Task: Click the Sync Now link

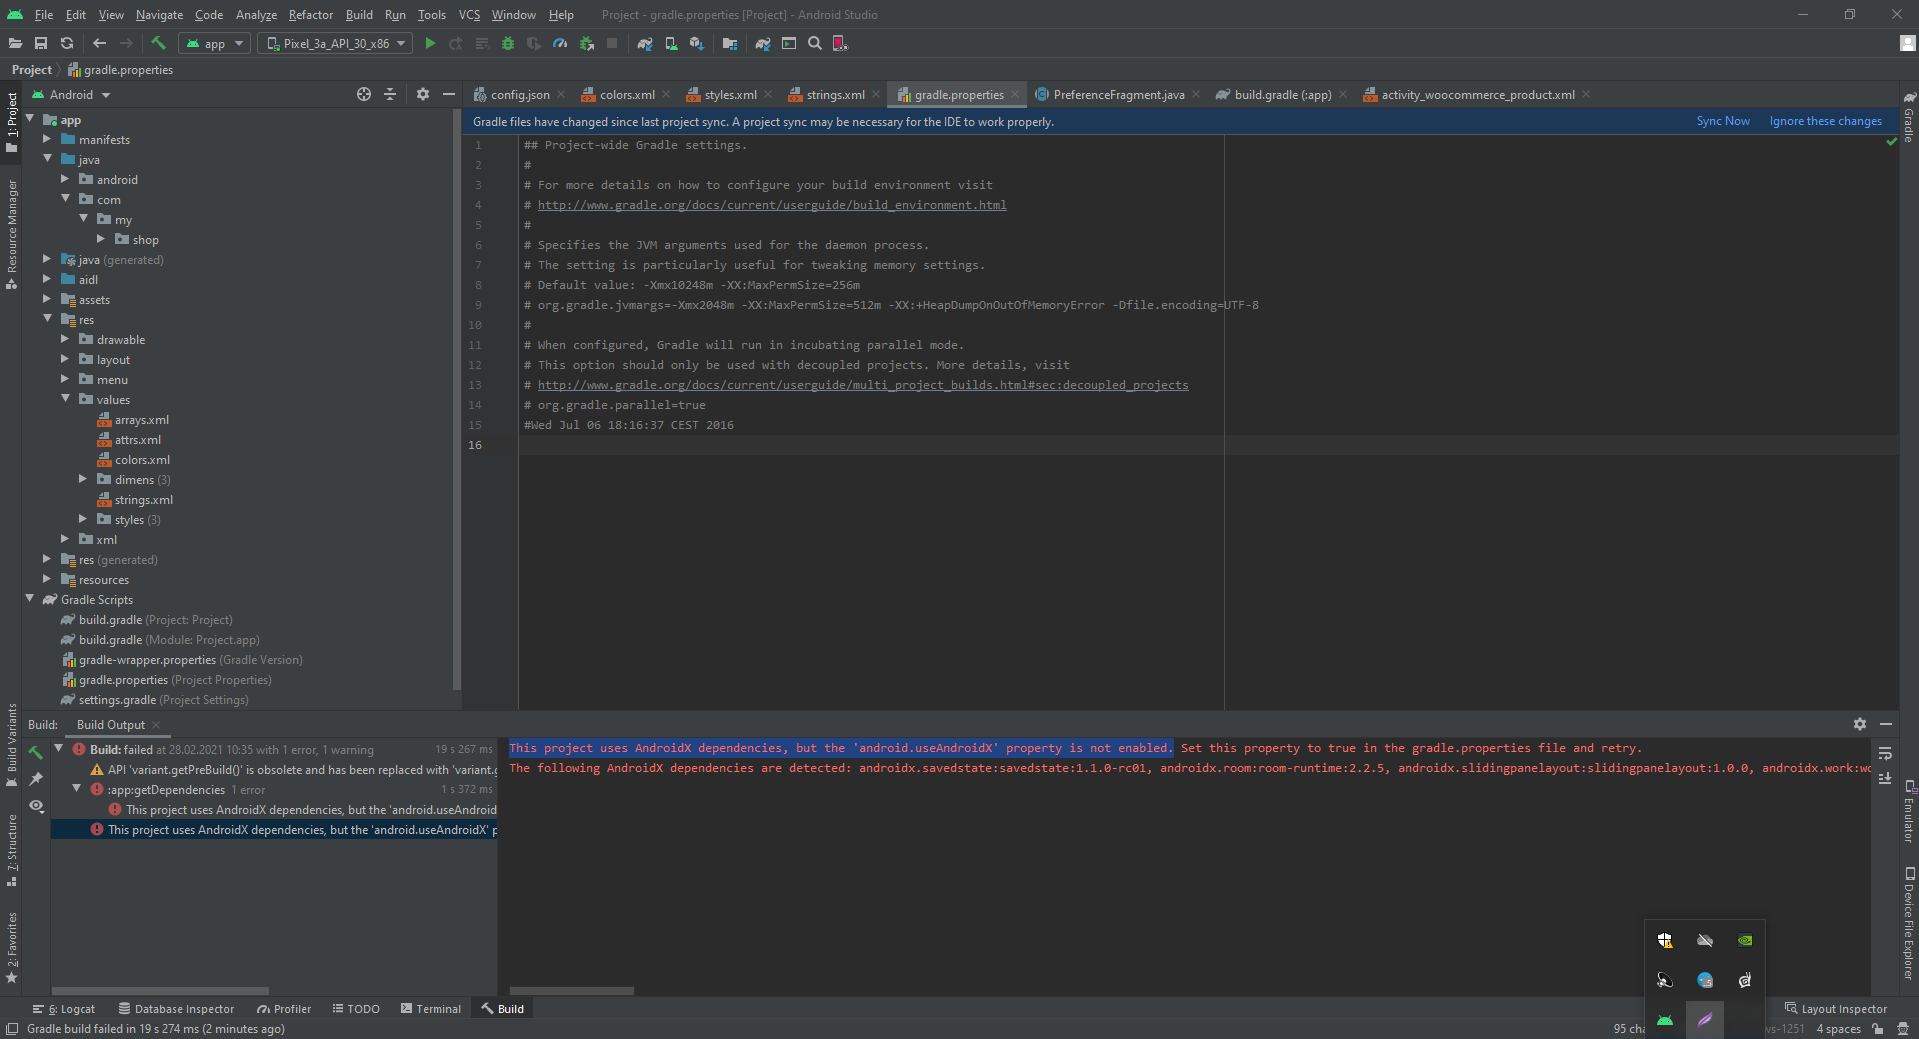Action: click(x=1723, y=121)
